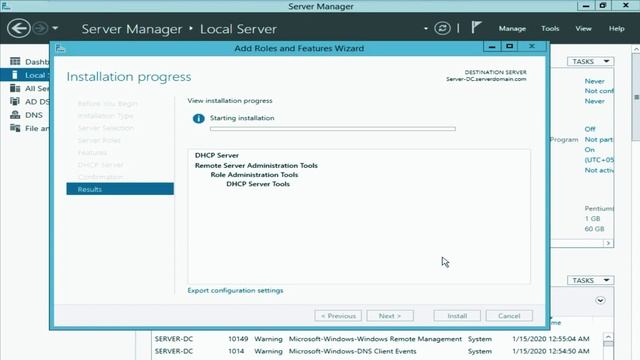The width and height of the screenshot is (640, 360).
Task: Select the Server Selection wizard step
Action: (106, 128)
